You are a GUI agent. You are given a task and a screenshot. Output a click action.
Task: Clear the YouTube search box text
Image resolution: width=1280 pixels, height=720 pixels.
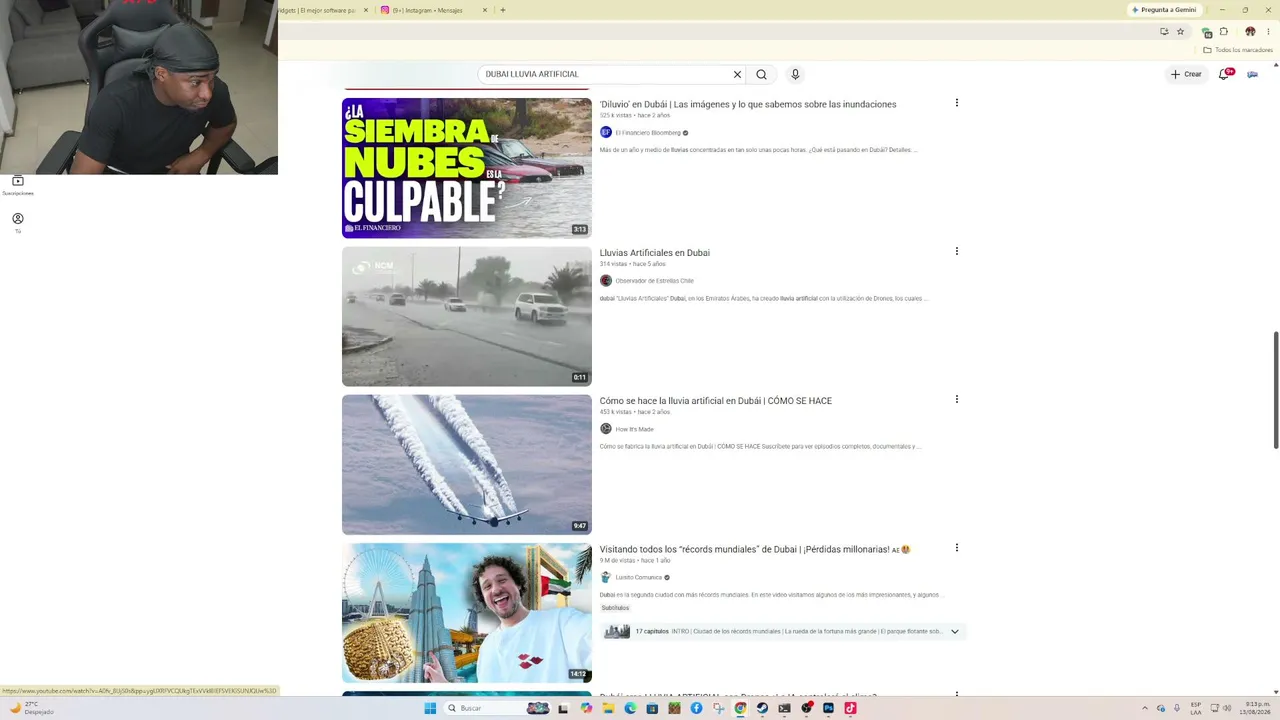click(x=737, y=74)
